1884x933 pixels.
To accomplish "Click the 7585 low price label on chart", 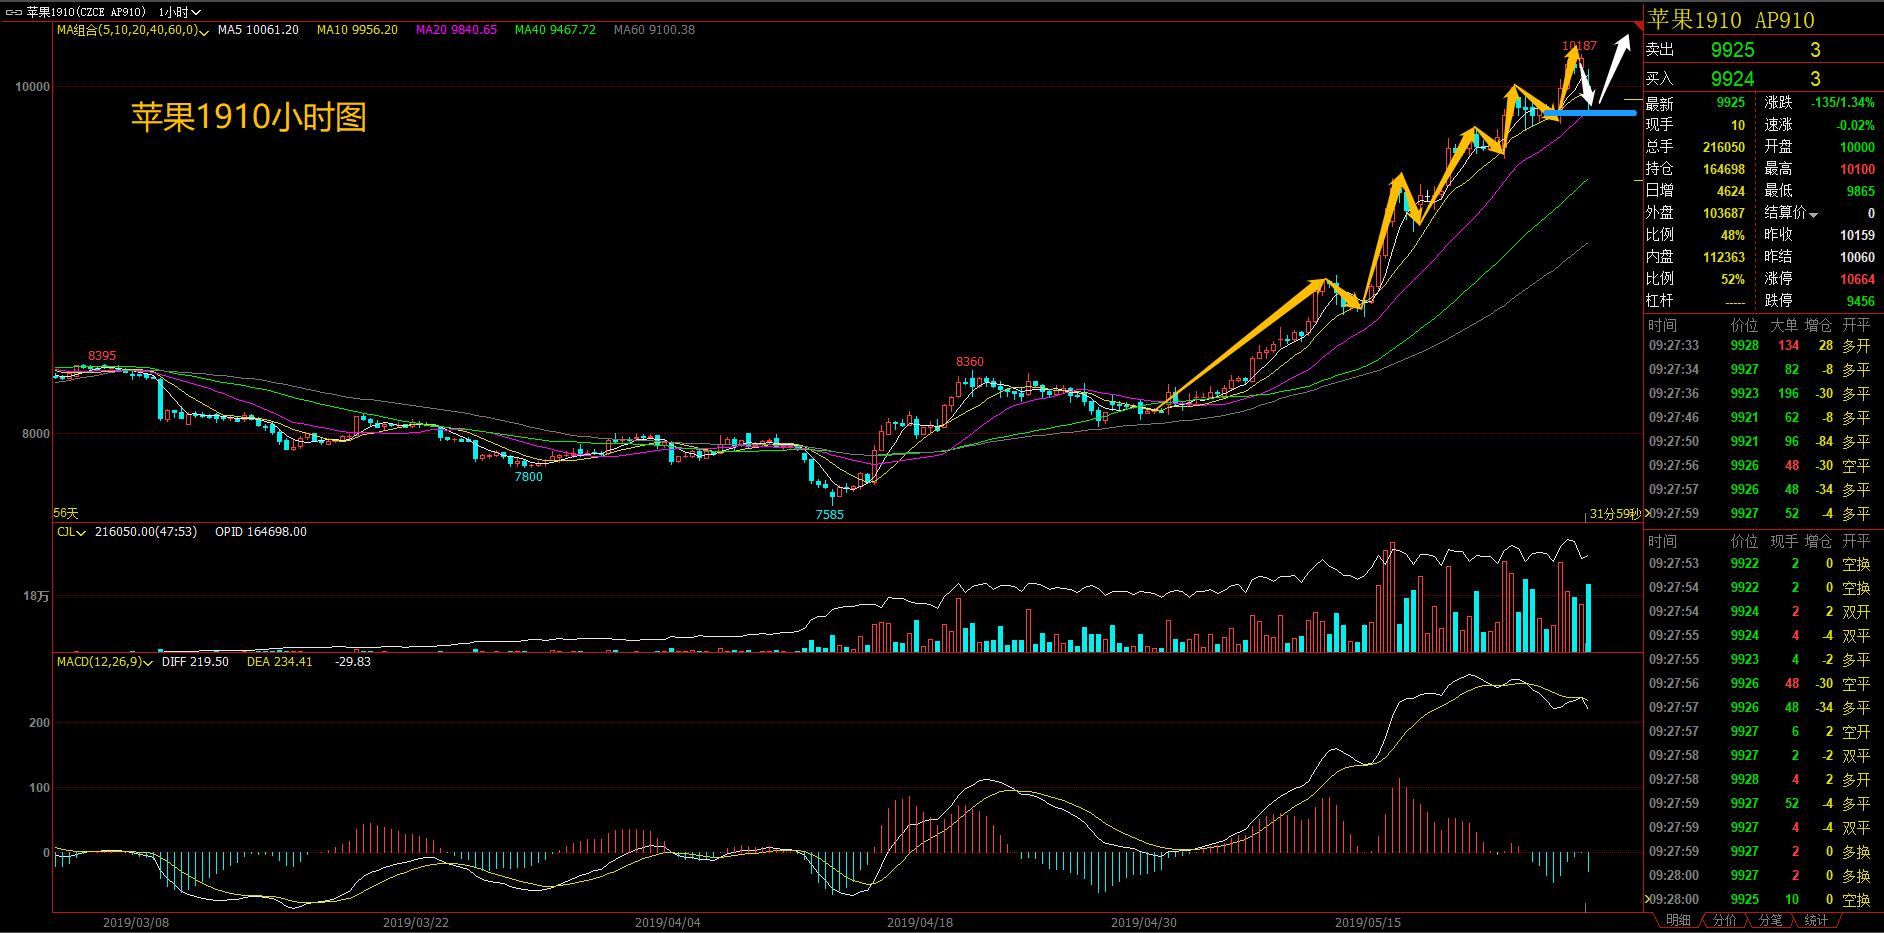I will click(x=829, y=515).
